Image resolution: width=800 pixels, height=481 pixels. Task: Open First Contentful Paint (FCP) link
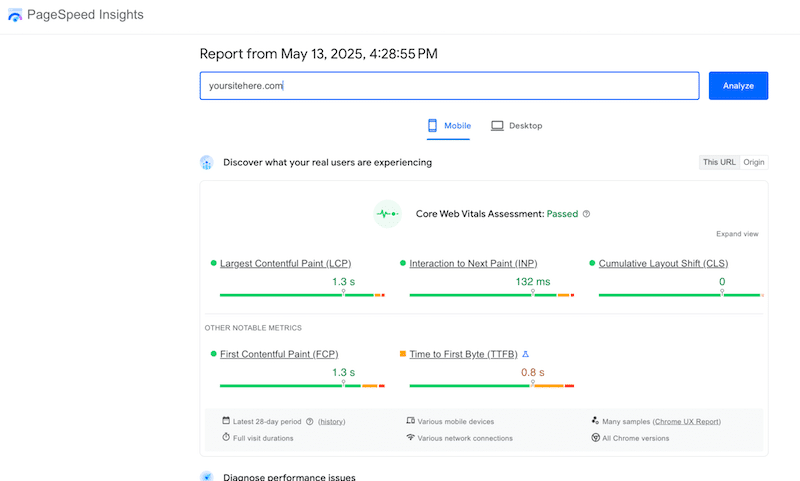279,355
